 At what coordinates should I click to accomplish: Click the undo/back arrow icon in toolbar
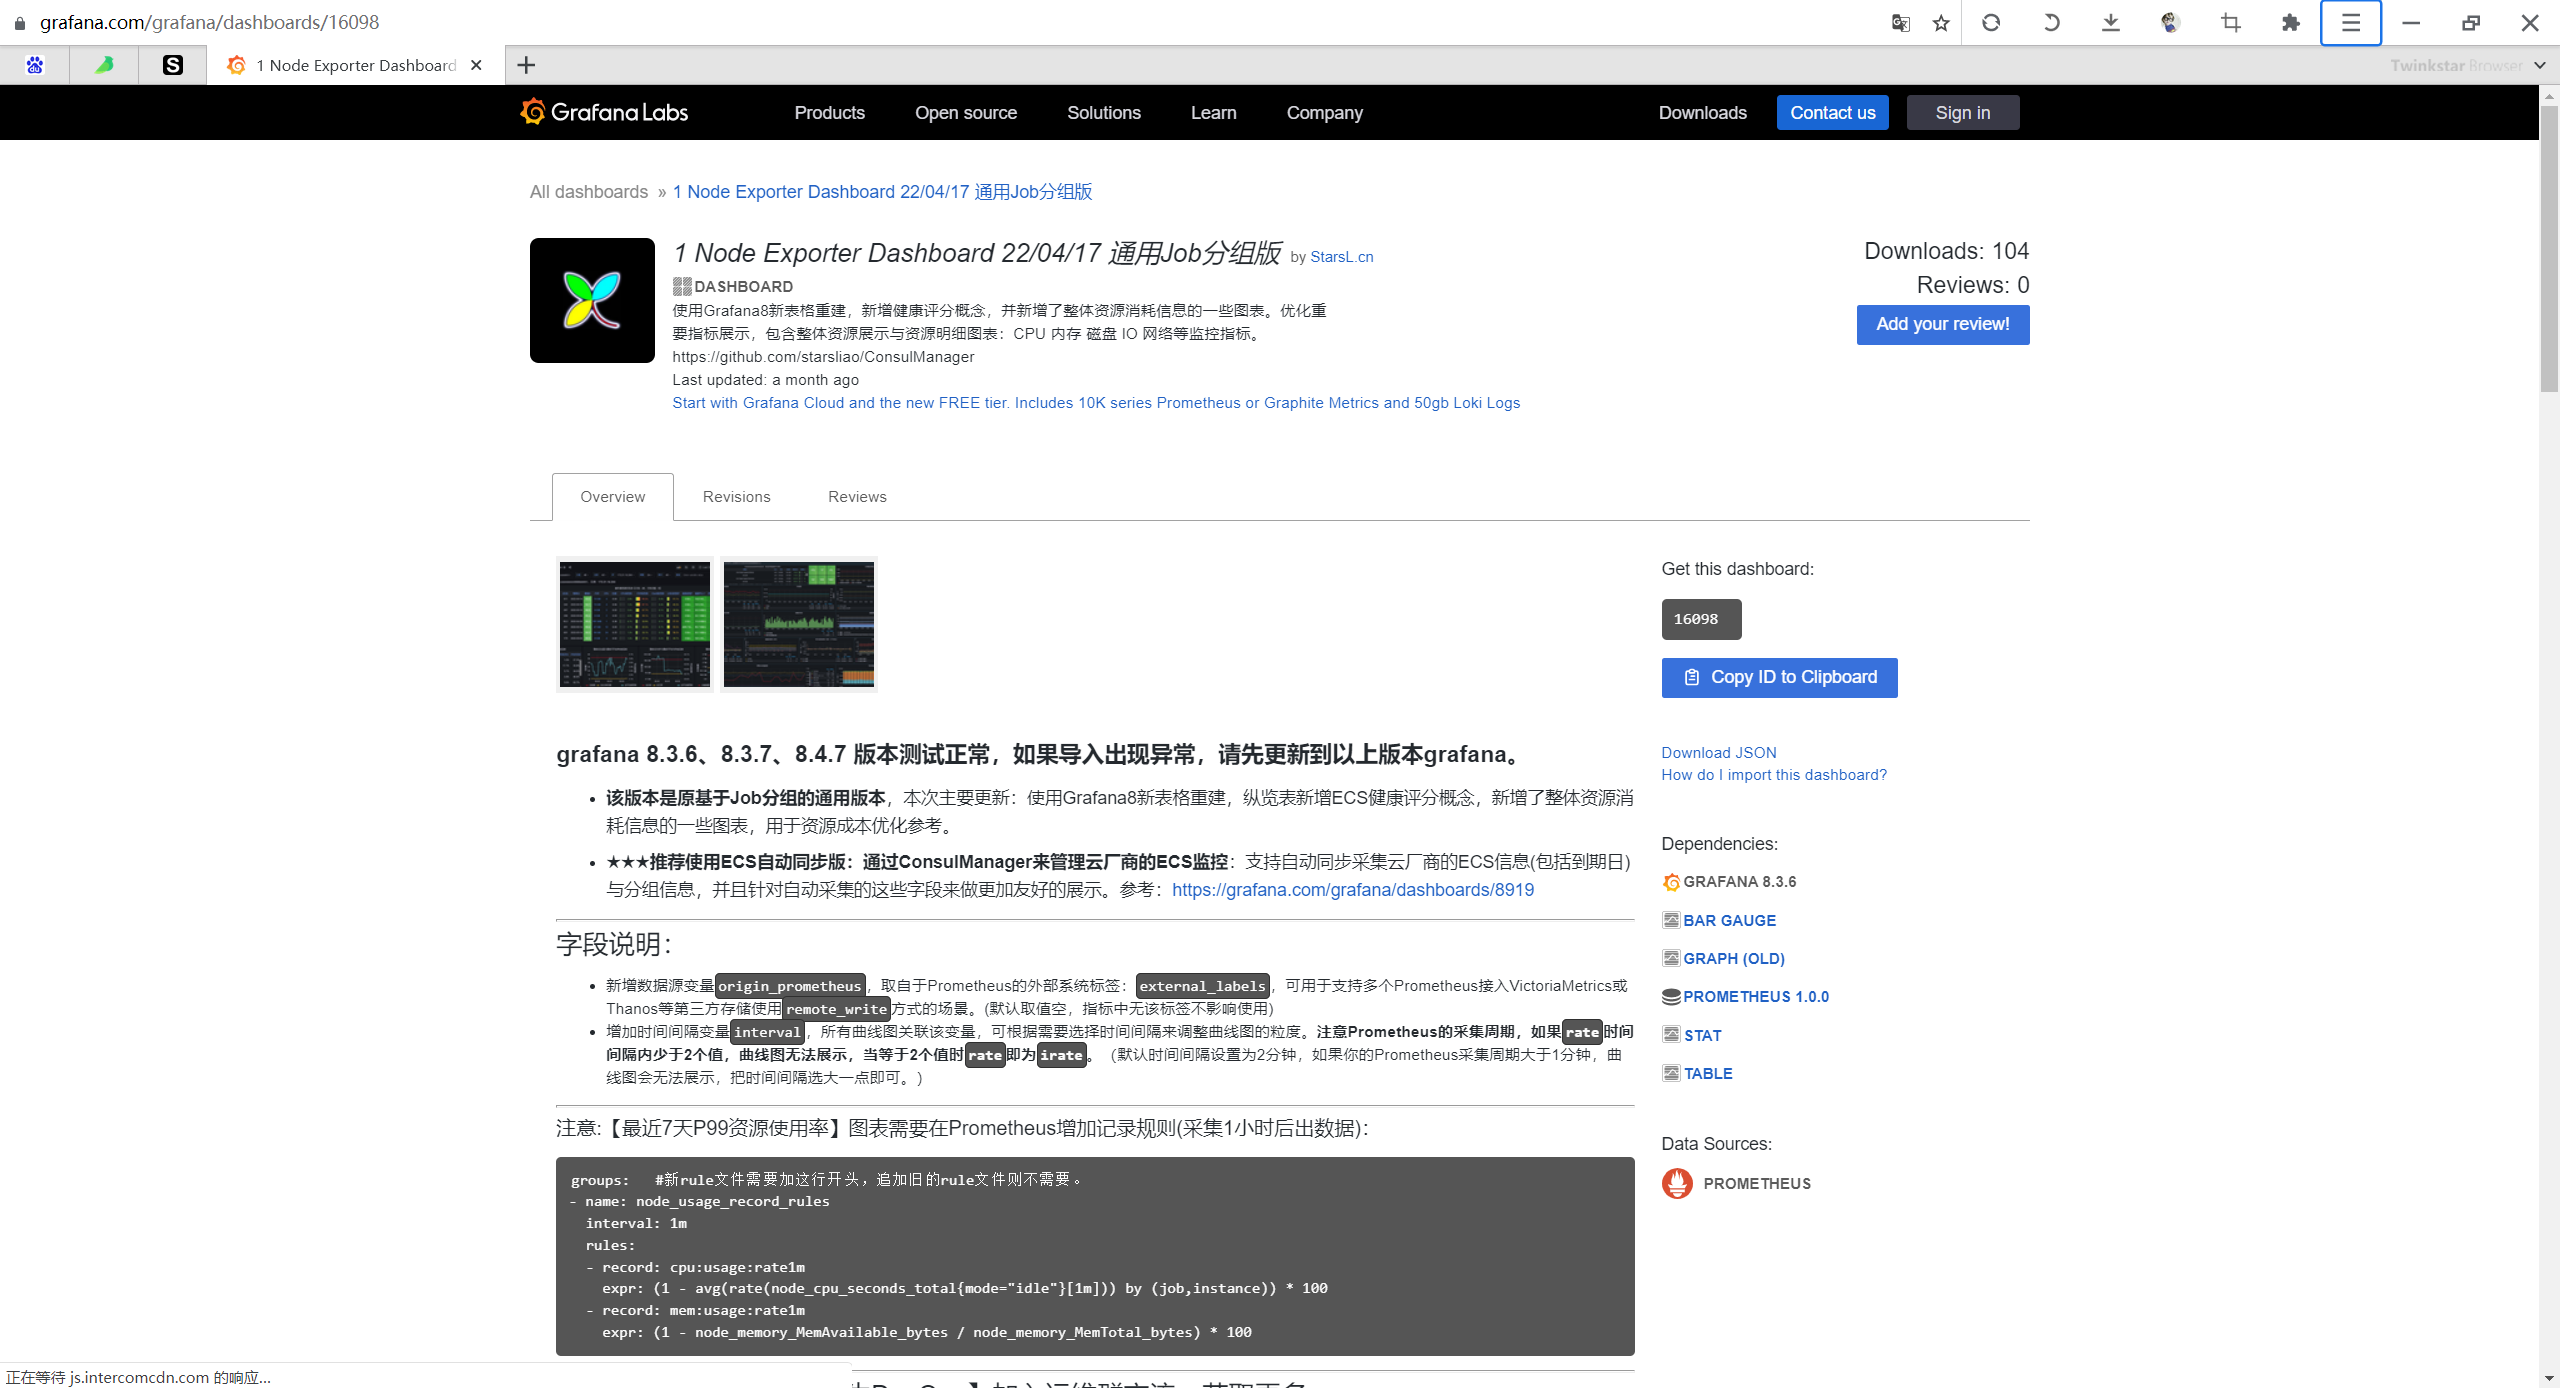click(x=2051, y=22)
